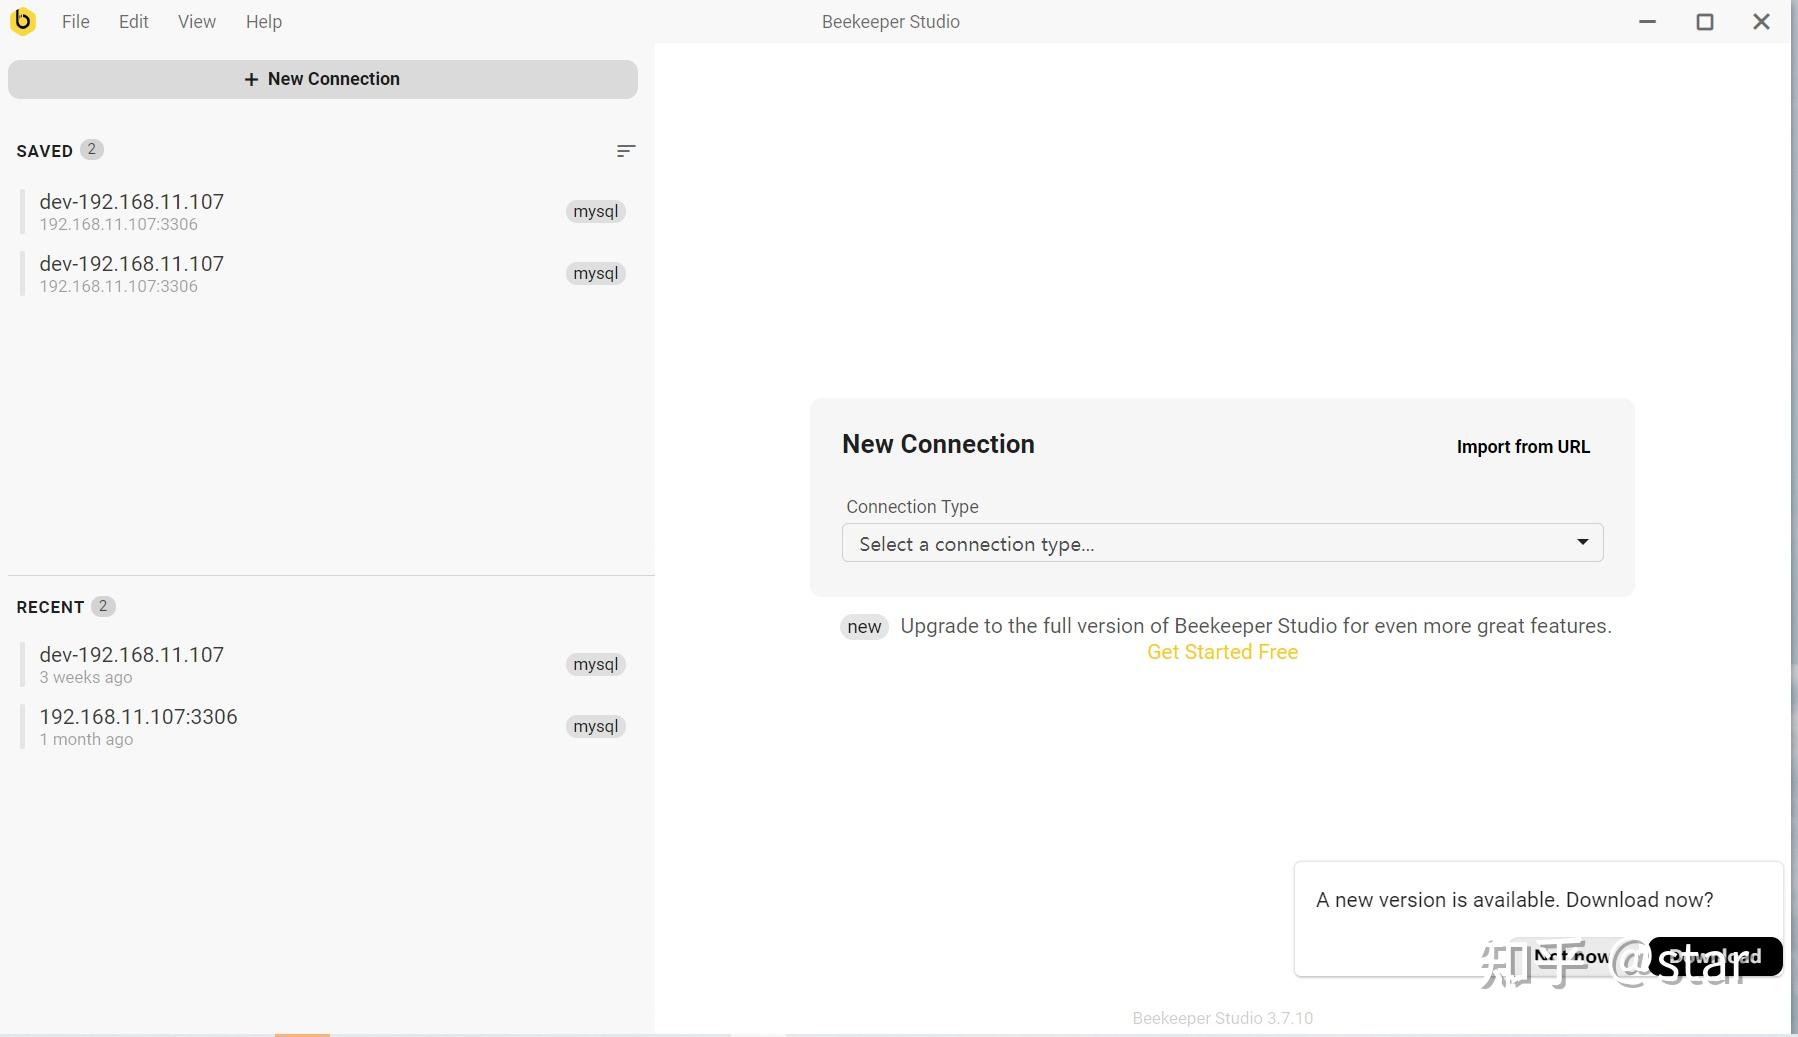Open the Help menu
Screen dimensions: 1798x1037
[x=264, y=22]
